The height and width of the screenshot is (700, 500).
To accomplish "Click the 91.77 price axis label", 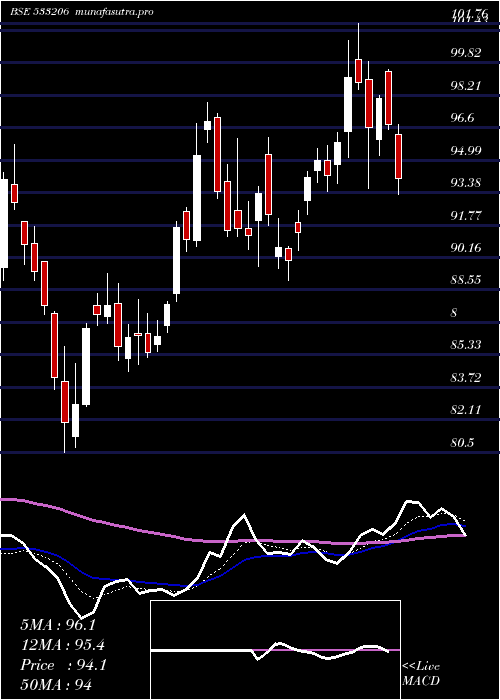I will pos(467,215).
